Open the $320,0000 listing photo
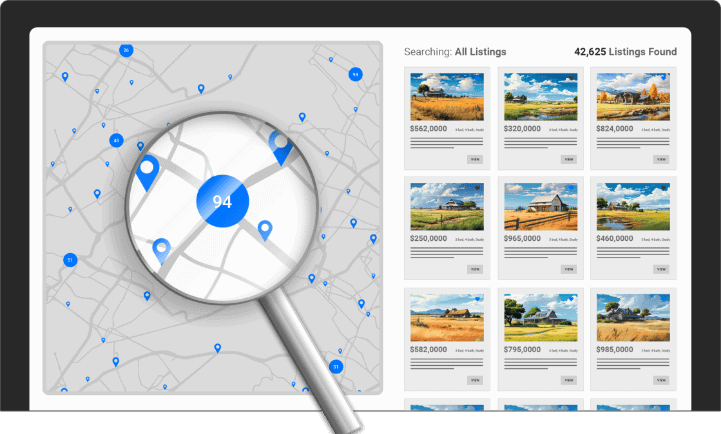The width and height of the screenshot is (721, 434). tap(540, 97)
